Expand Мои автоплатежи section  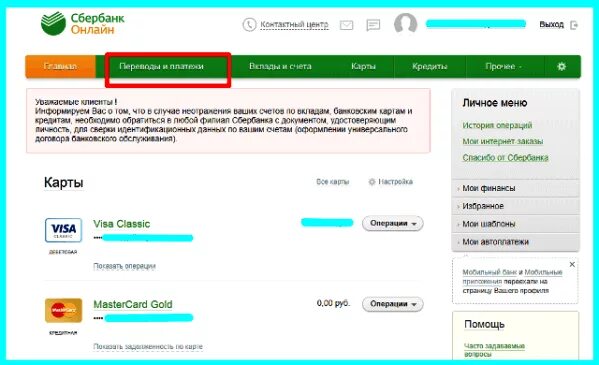515,242
